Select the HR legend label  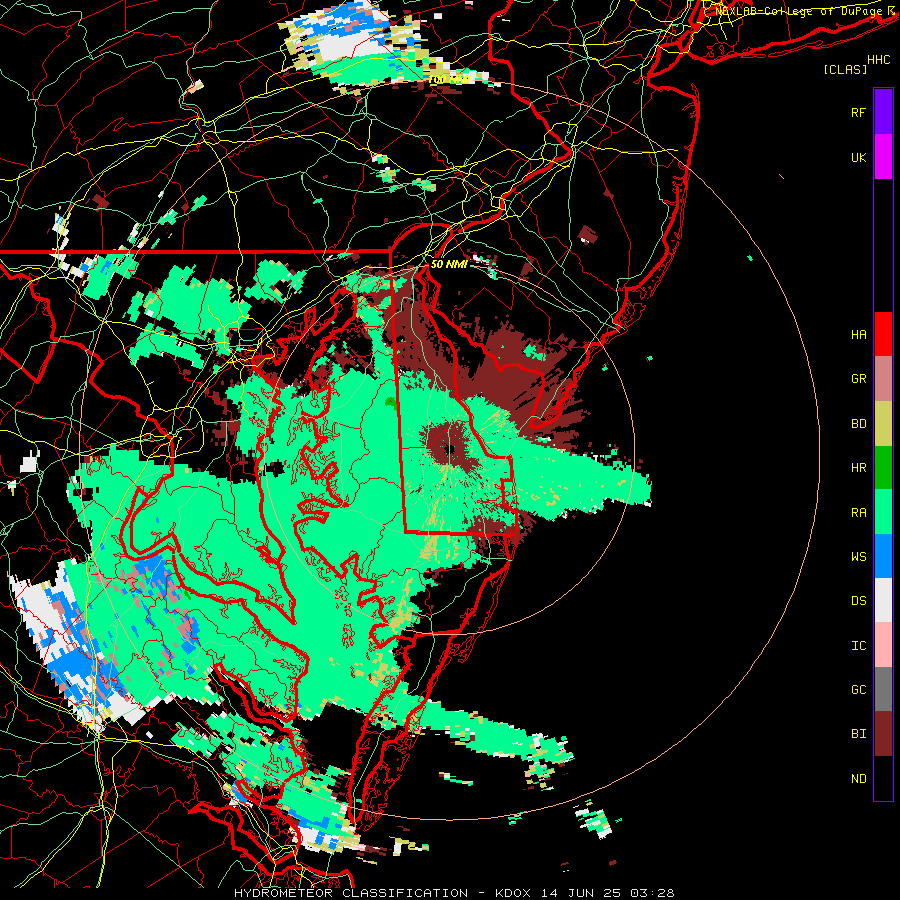858,468
